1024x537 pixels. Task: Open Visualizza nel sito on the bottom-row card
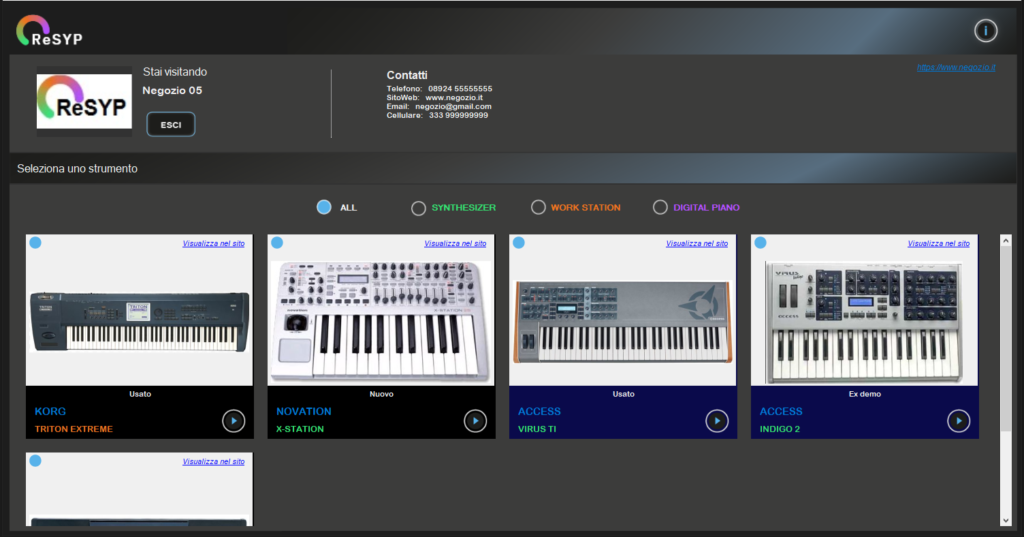coord(214,461)
